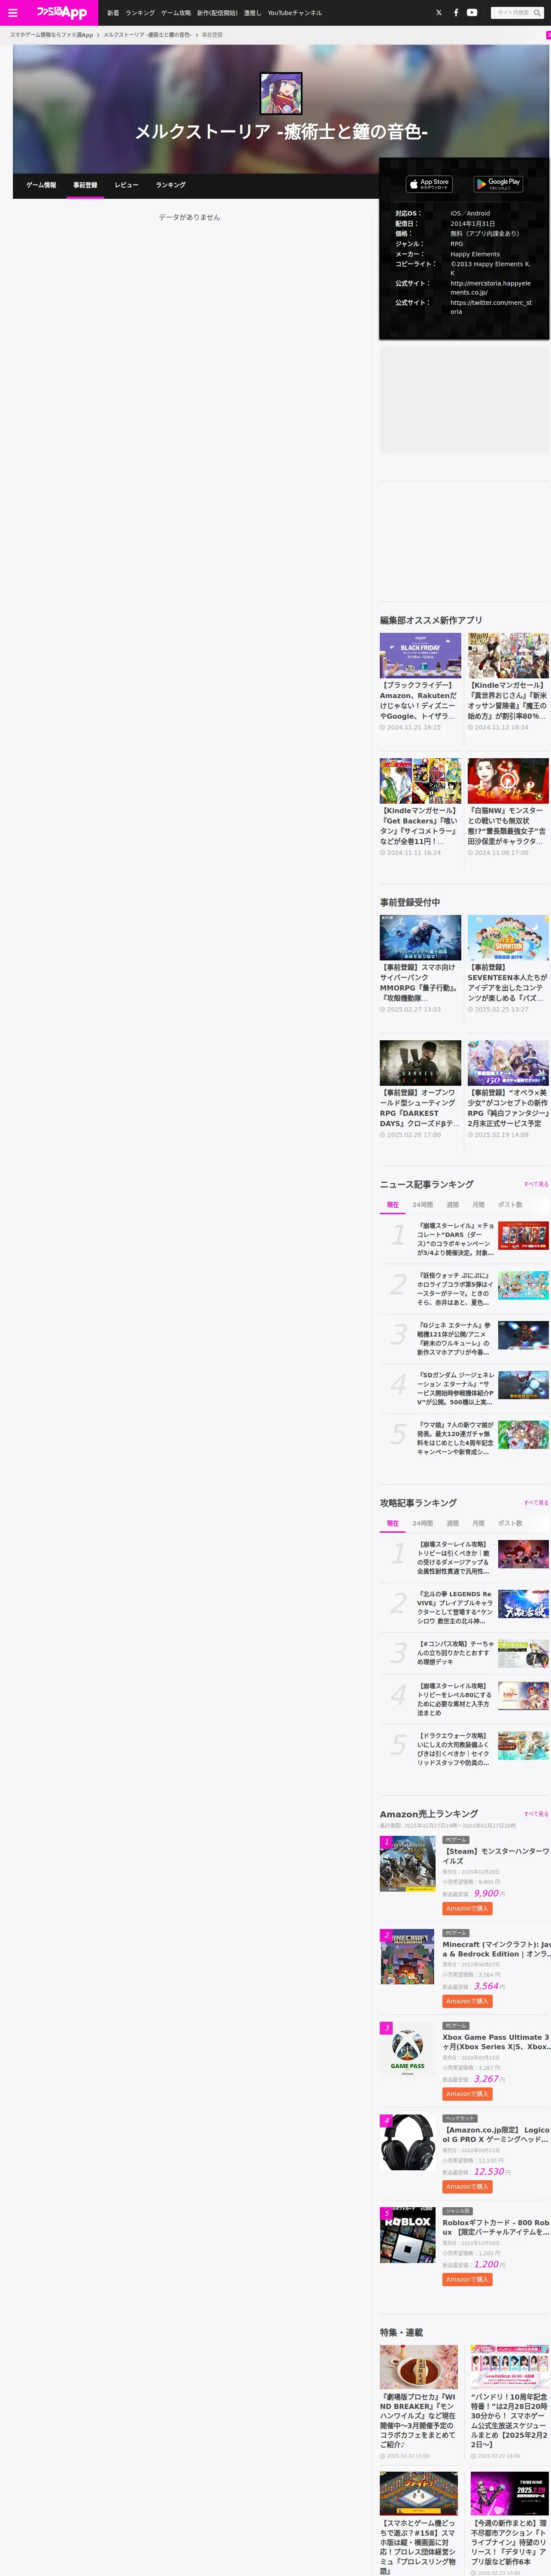Select 月間 tab in 攻略記事ランキング
The width and height of the screenshot is (551, 2576).
click(479, 1524)
